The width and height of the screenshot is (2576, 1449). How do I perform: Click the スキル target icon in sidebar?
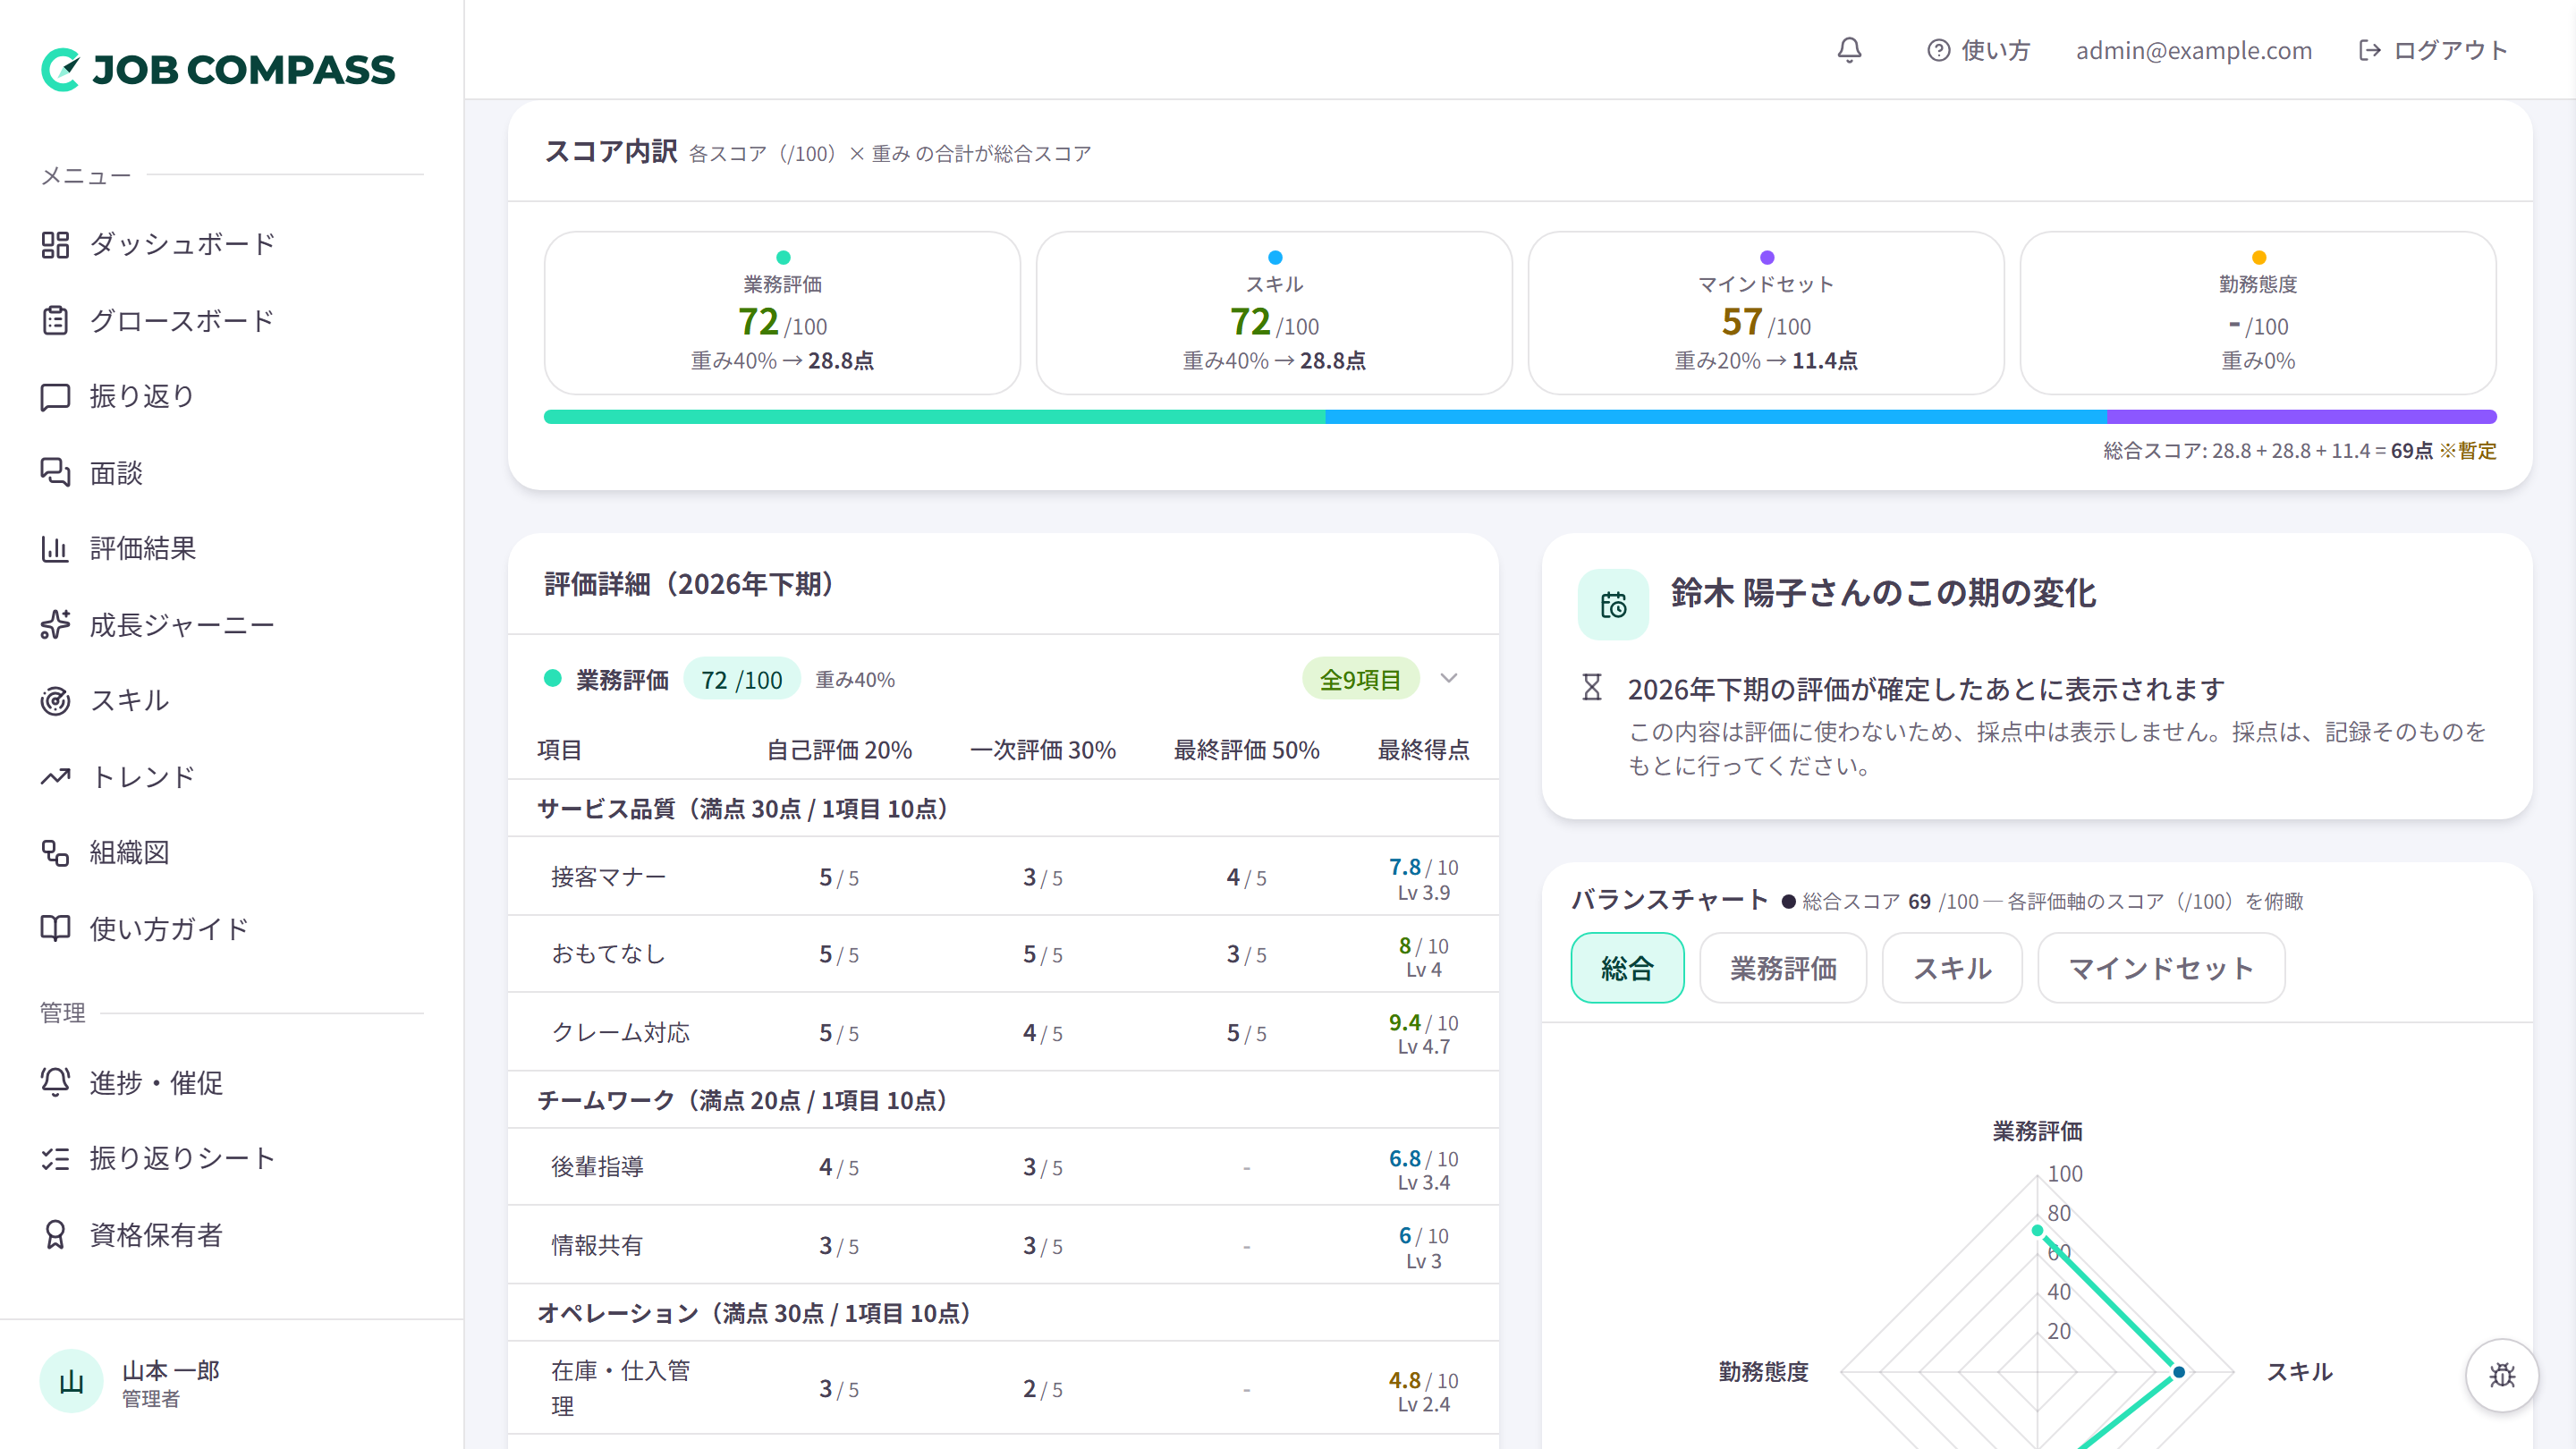click(x=55, y=701)
